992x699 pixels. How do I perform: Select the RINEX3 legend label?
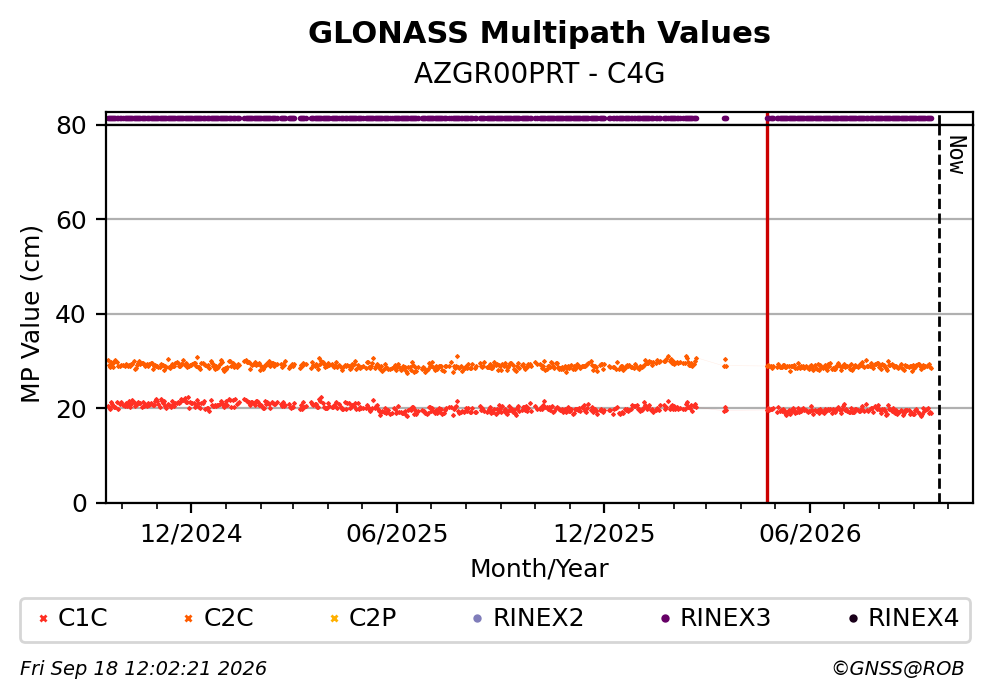click(x=725, y=618)
